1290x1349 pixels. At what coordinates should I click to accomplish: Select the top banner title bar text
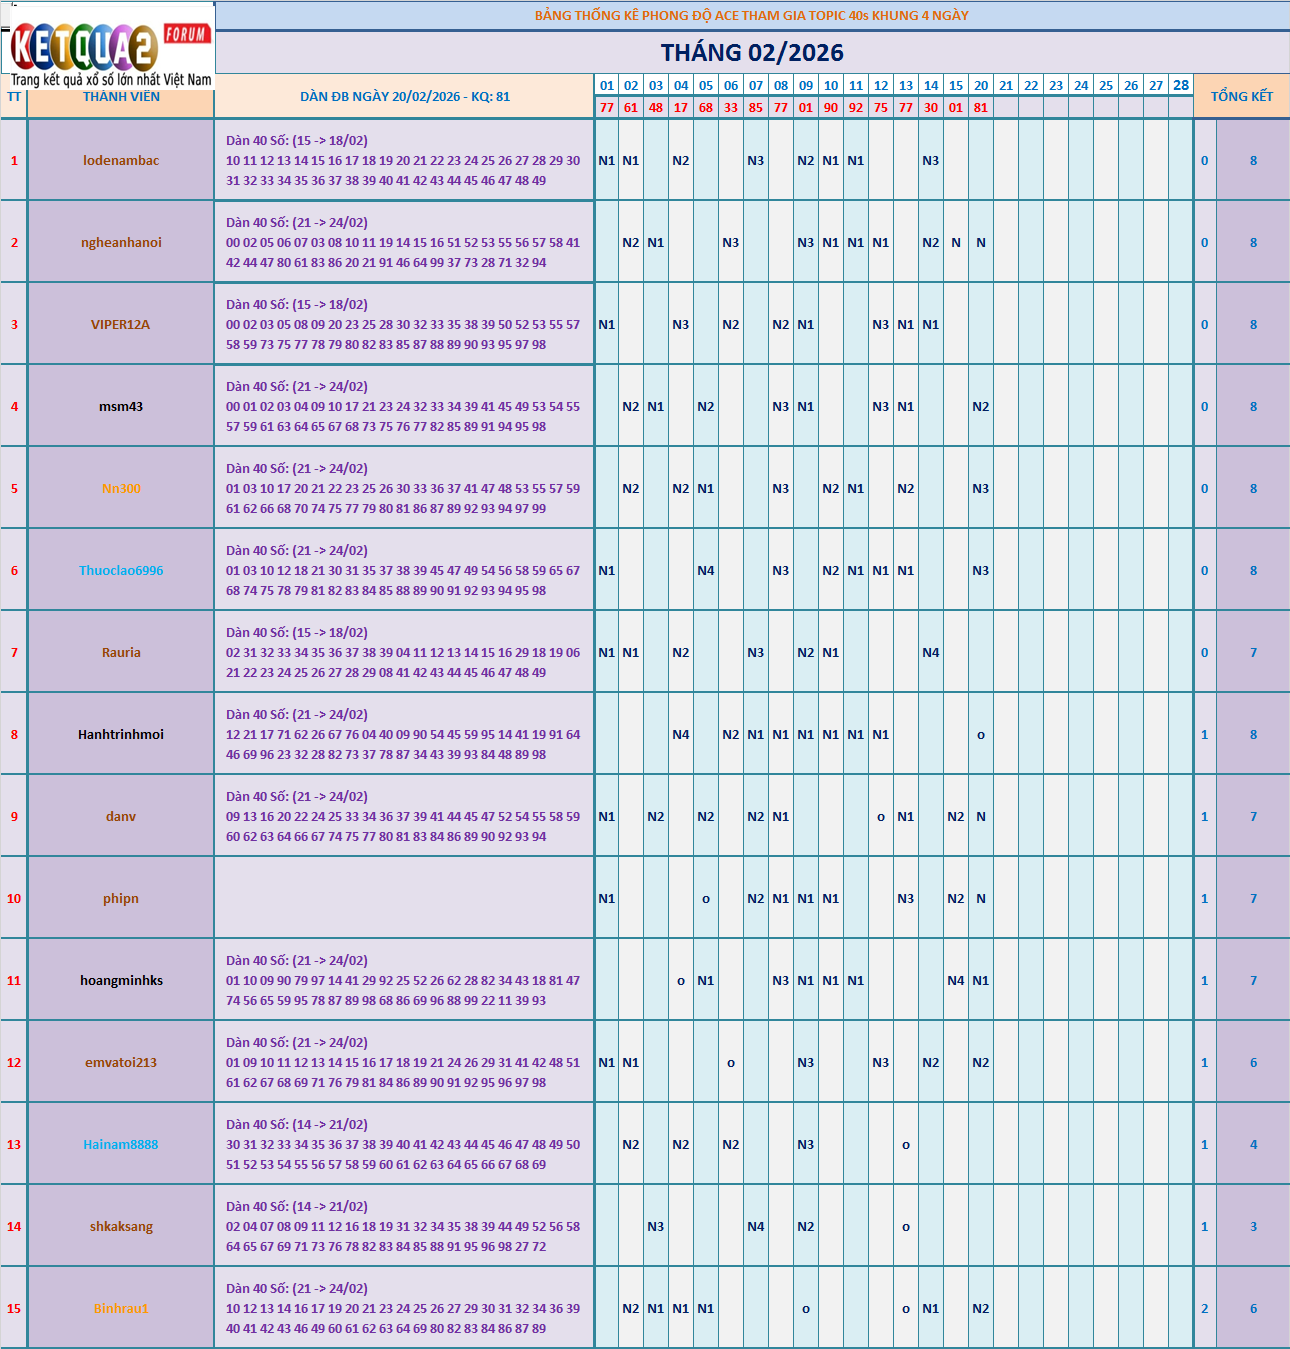[x=752, y=15]
